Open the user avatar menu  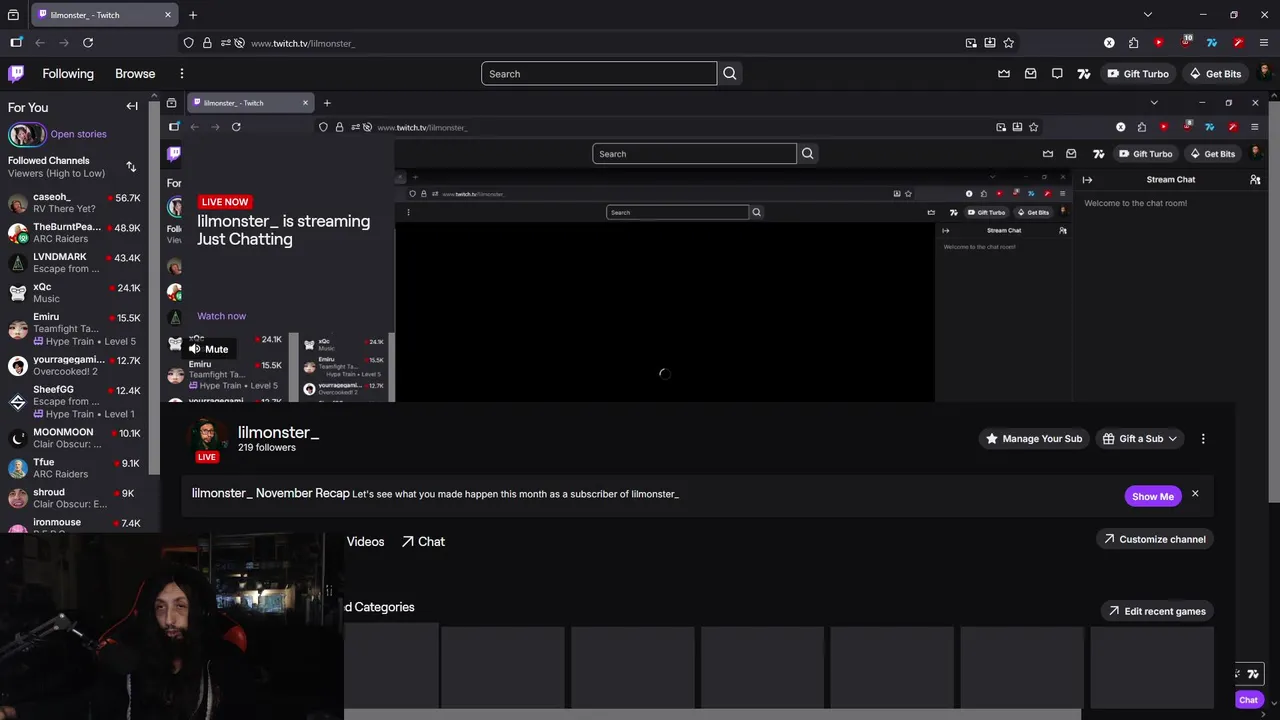tap(1266, 73)
